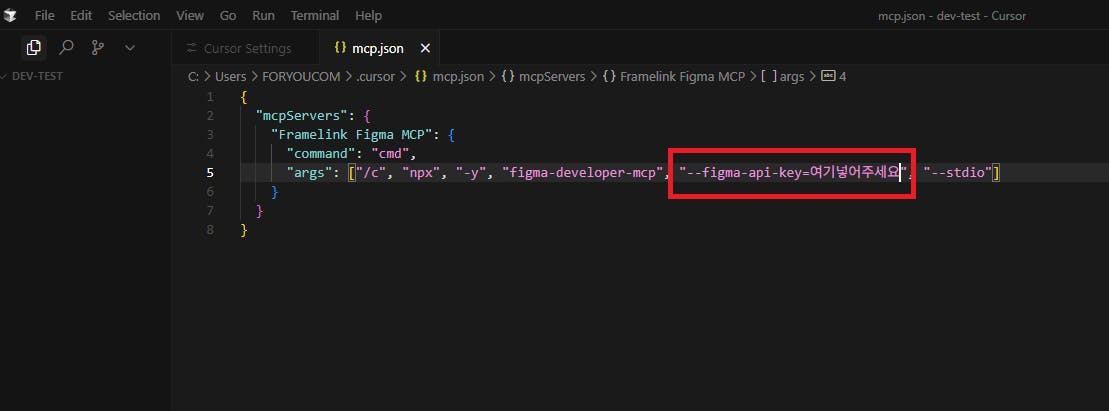Click the "cmd" value text
This screenshot has height=411, width=1109.
(390, 154)
